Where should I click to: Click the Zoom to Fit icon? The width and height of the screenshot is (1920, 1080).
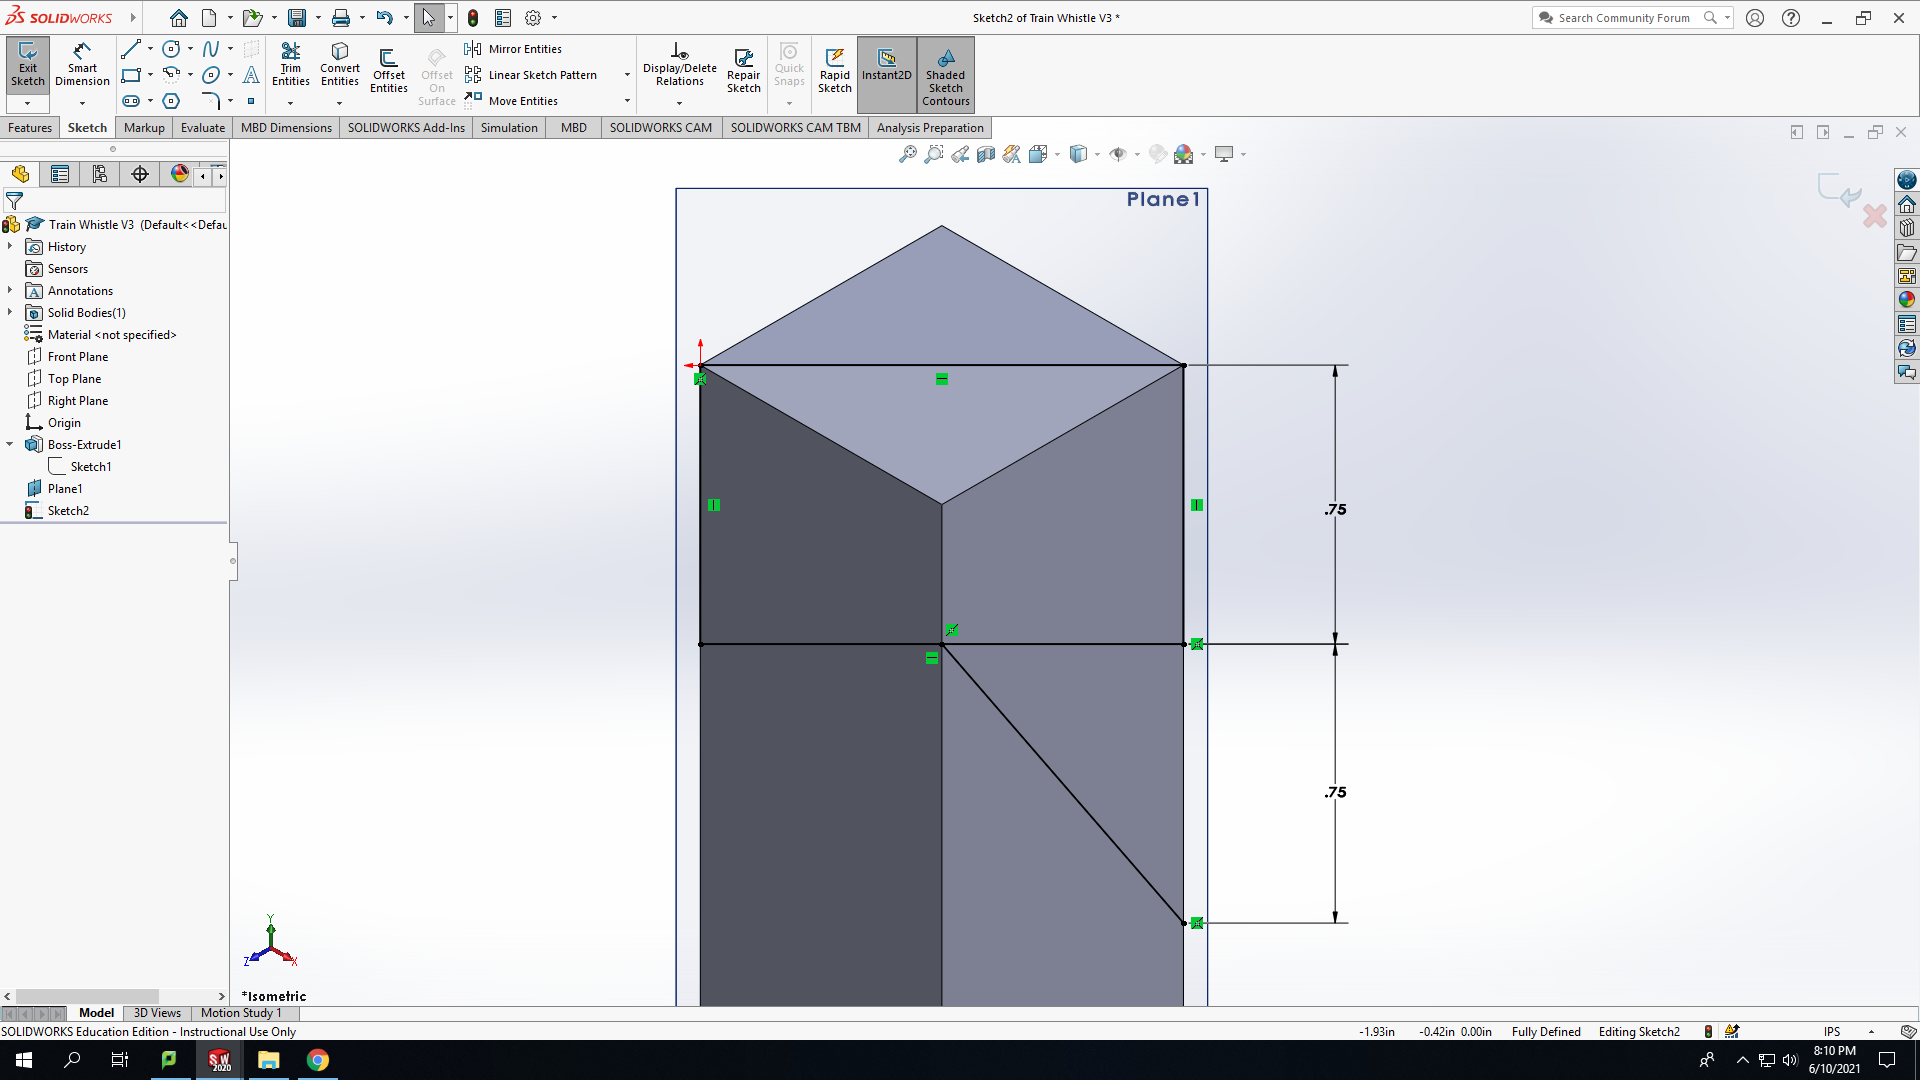[x=907, y=154]
